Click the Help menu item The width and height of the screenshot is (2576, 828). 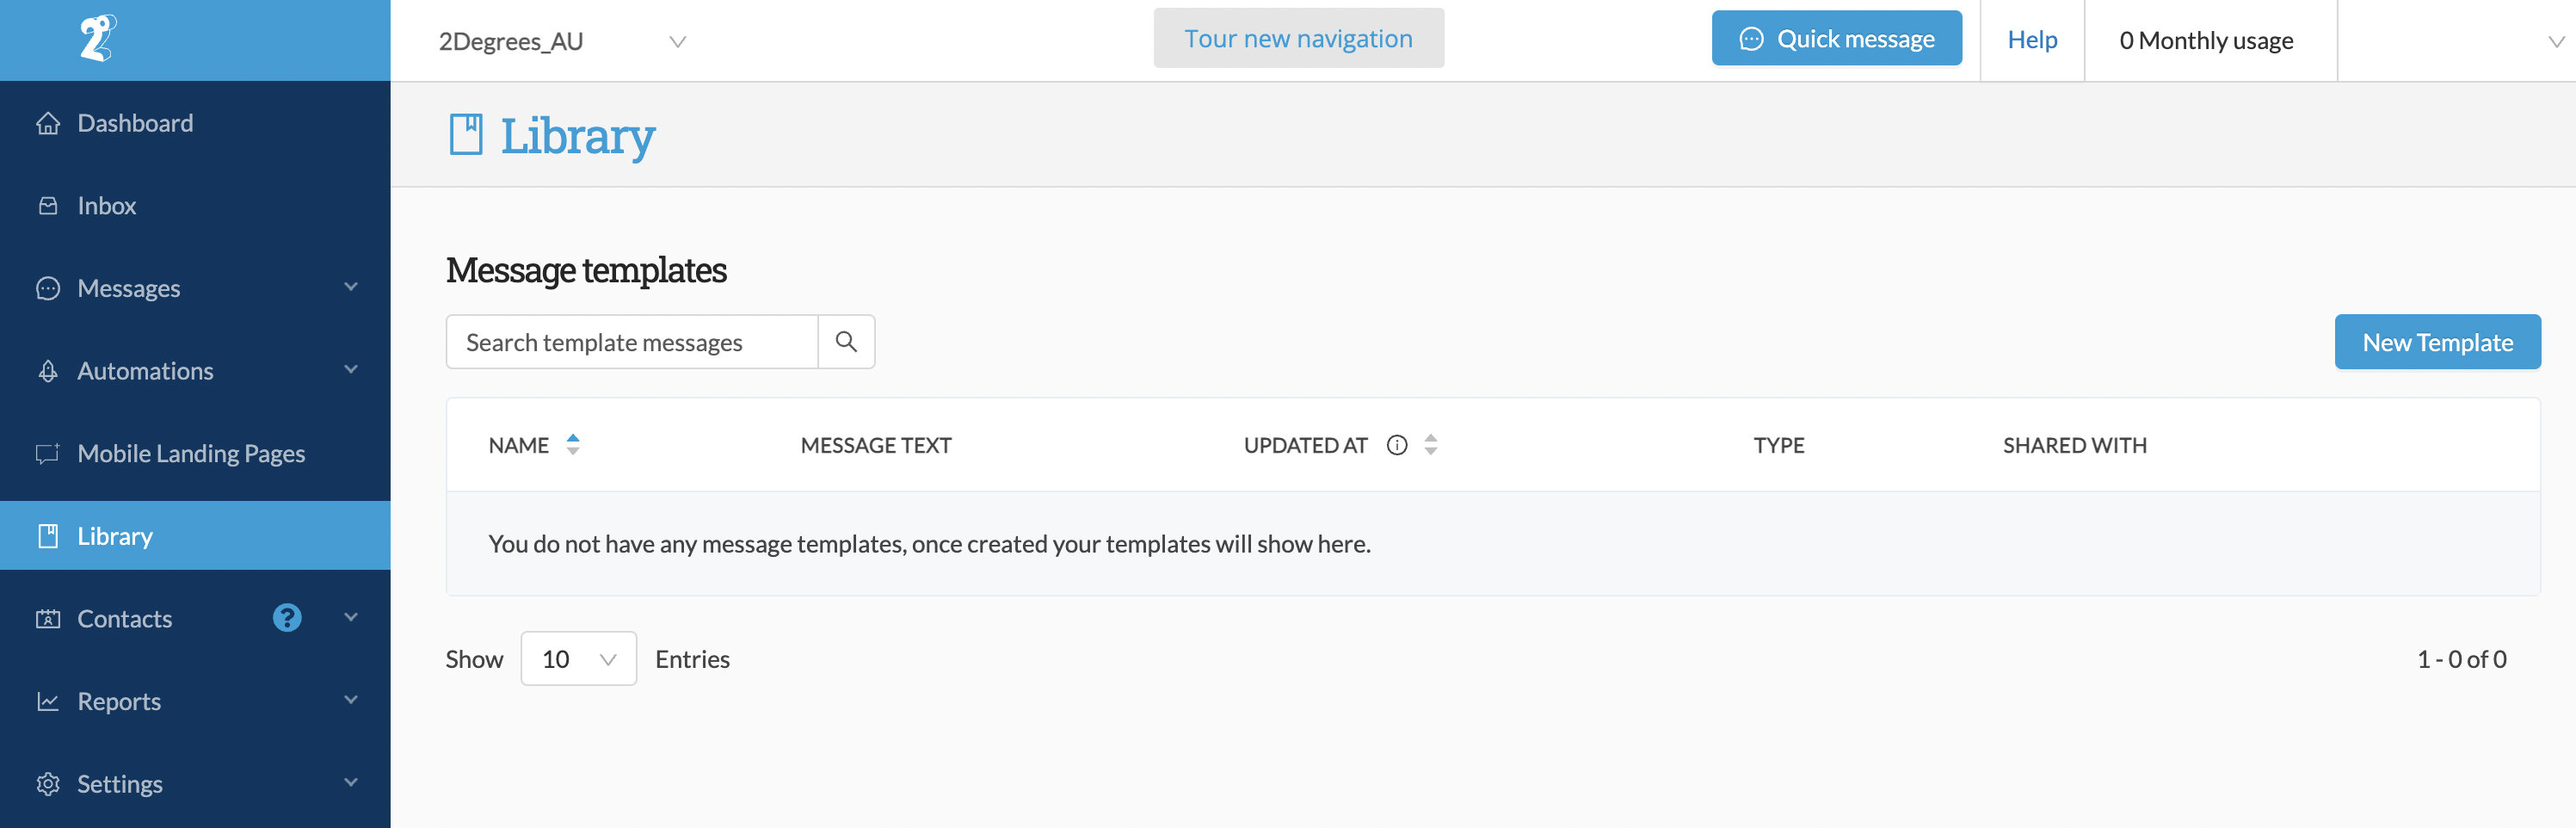point(2032,39)
